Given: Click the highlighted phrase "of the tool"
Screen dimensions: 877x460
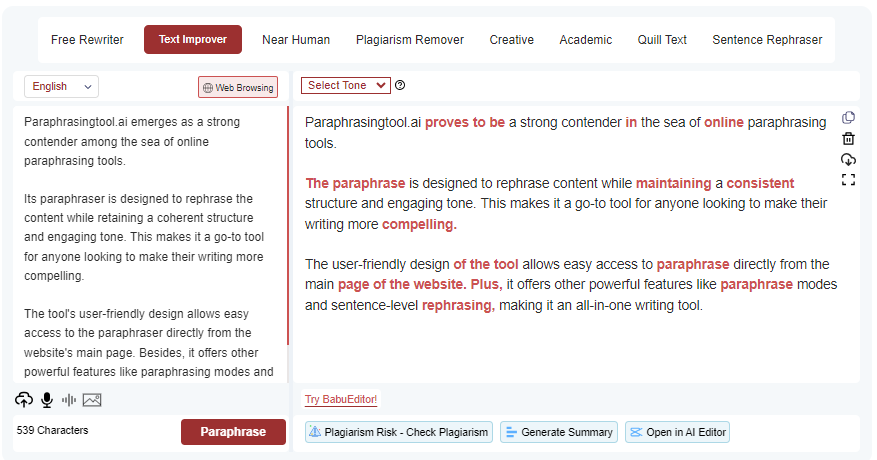Looking at the screenshot, I should (x=485, y=264).
